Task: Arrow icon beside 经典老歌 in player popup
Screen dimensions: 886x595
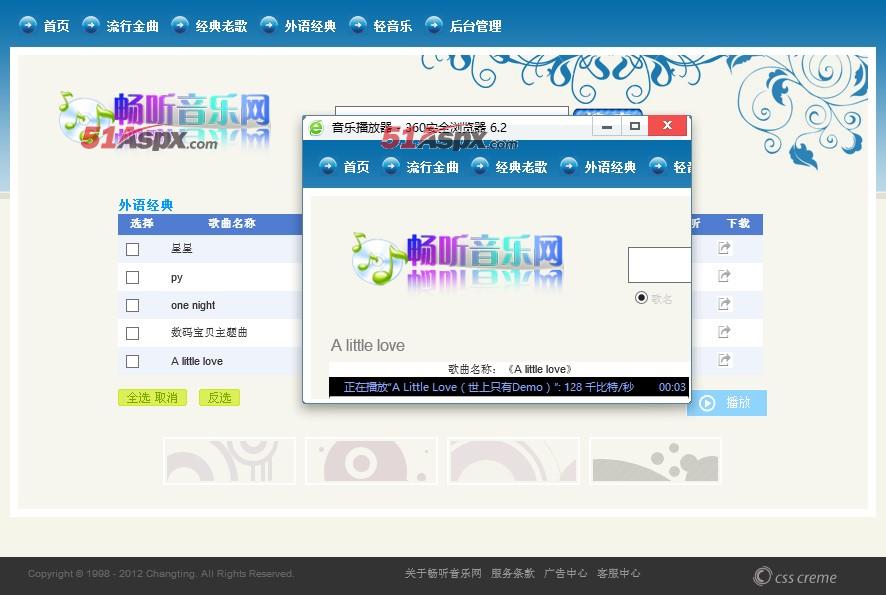Action: pyautogui.click(x=480, y=166)
